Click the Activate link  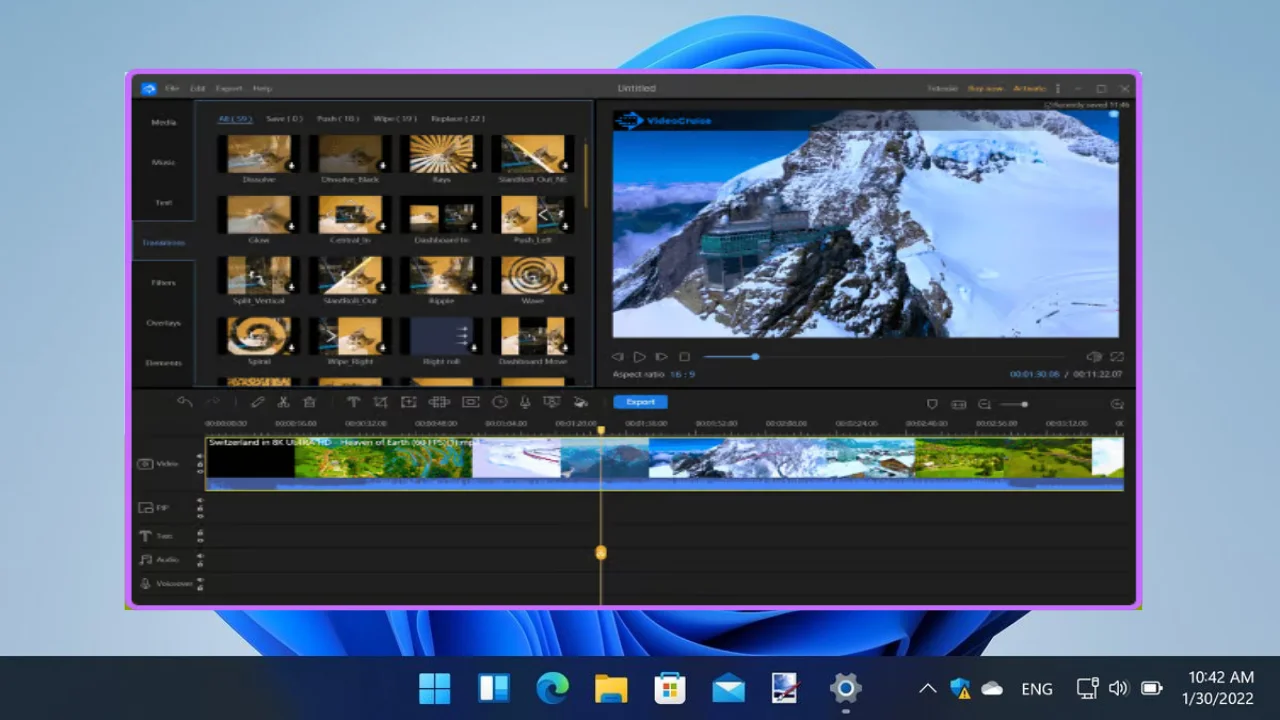[x=1029, y=88]
